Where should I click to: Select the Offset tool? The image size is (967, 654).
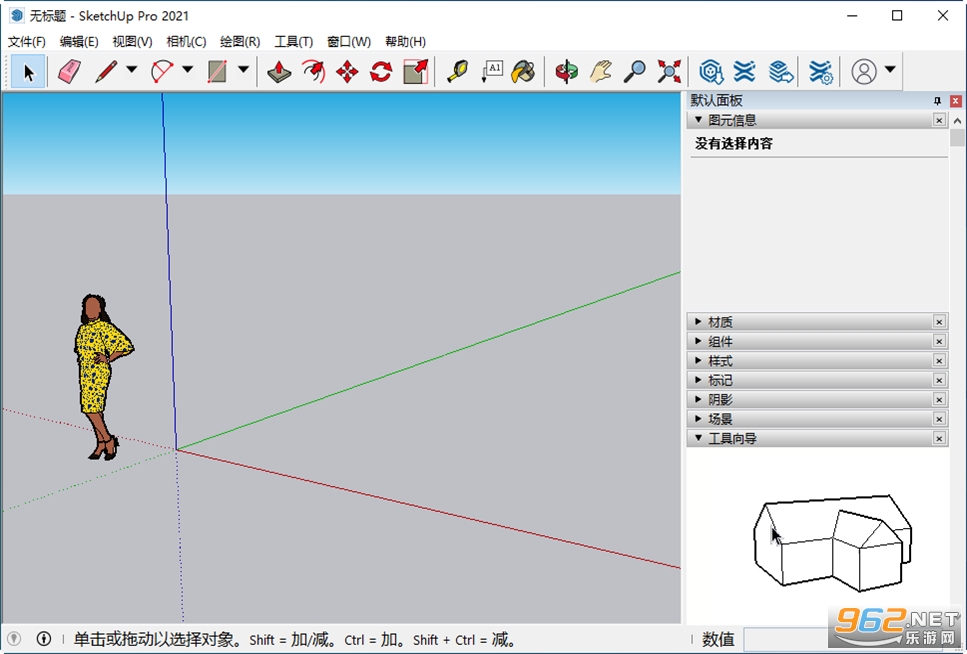coord(313,72)
